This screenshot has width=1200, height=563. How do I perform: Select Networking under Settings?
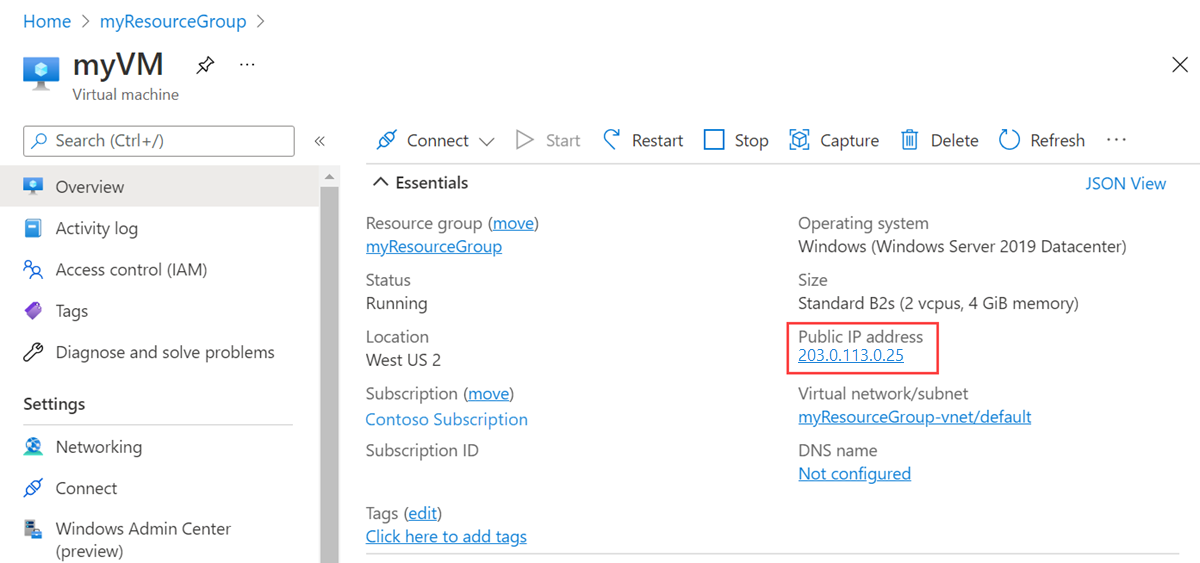point(98,447)
